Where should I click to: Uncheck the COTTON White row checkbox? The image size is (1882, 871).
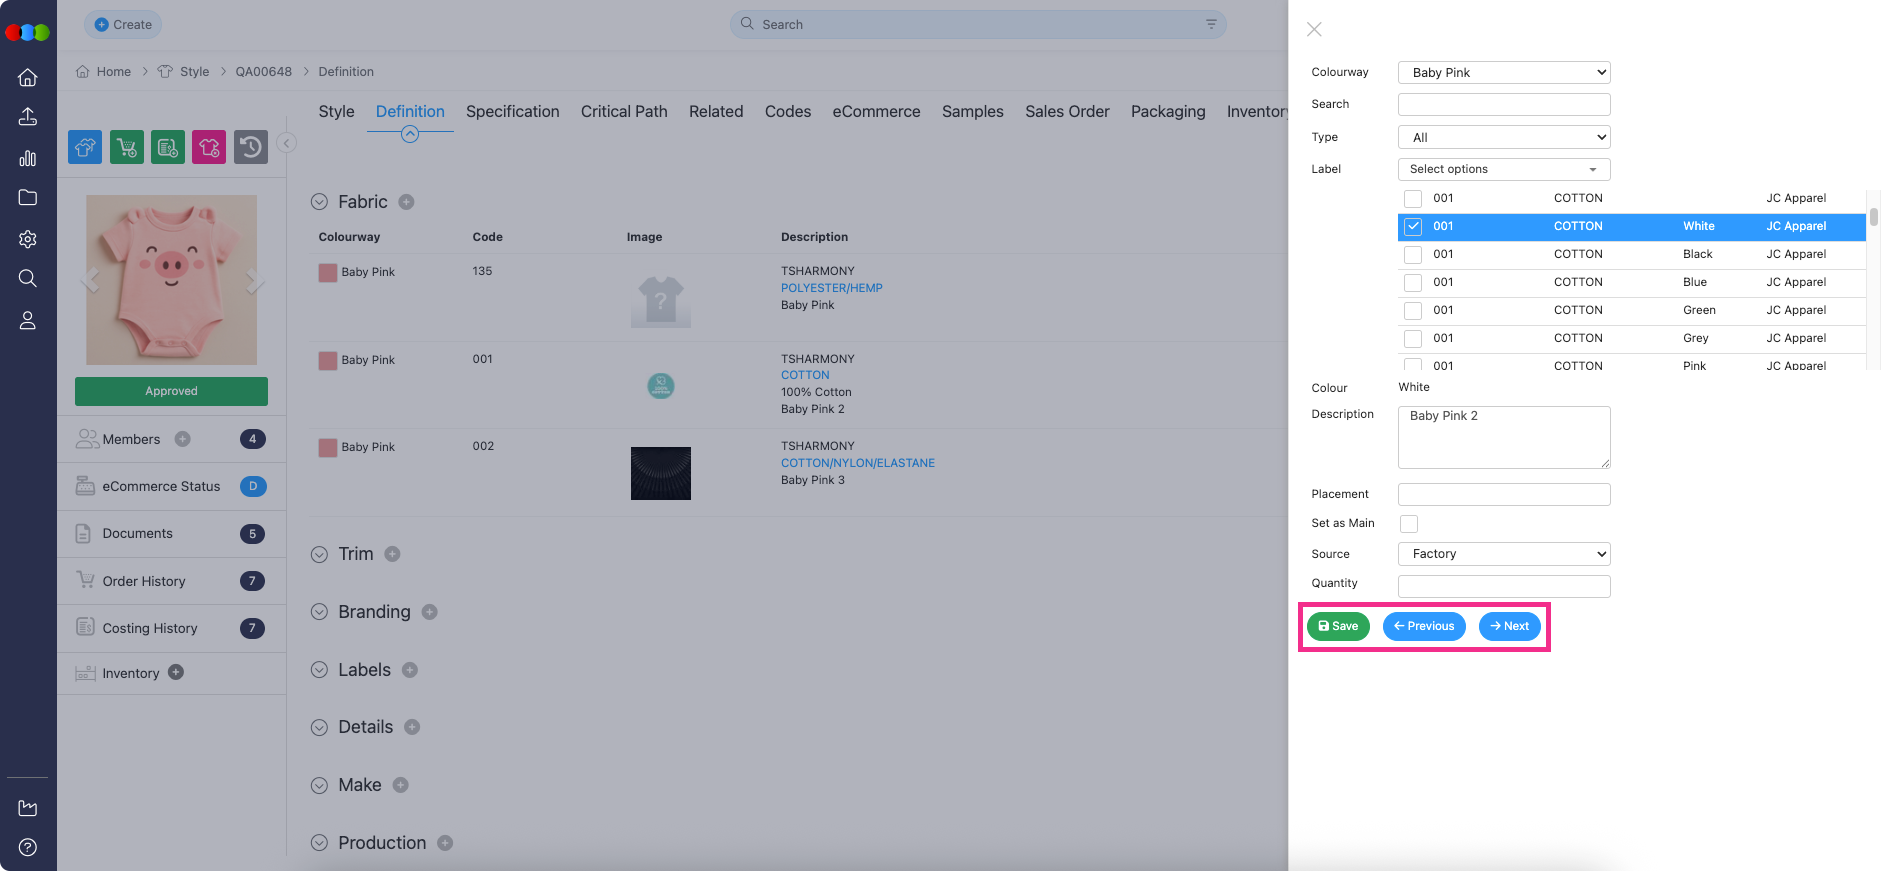tap(1412, 227)
